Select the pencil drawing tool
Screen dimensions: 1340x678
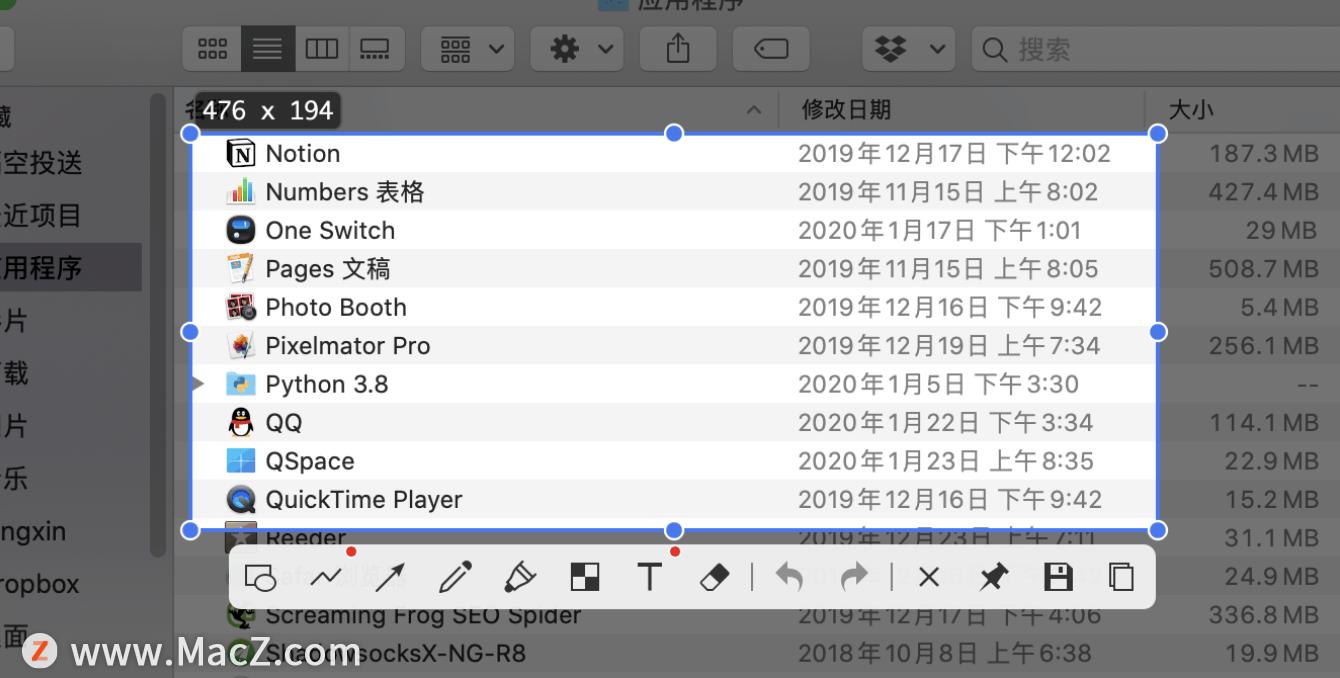pos(455,577)
